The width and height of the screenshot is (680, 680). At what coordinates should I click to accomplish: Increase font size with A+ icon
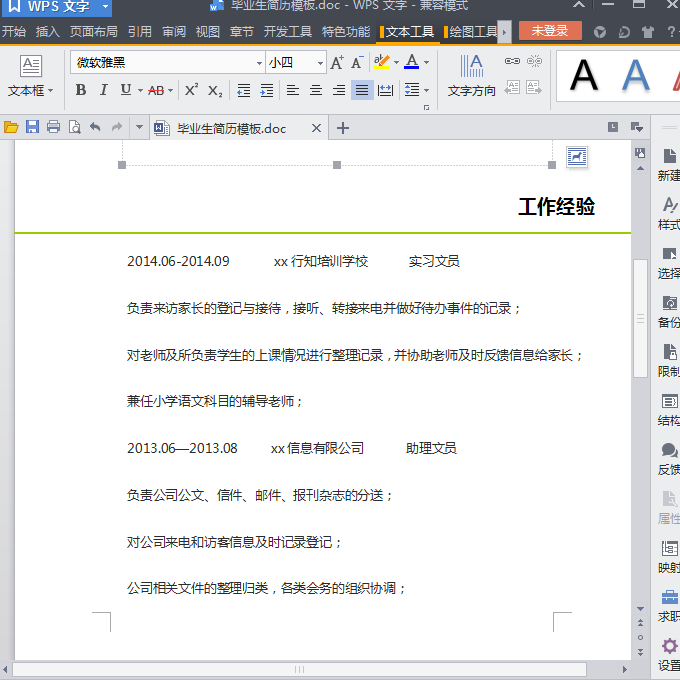[x=337, y=62]
